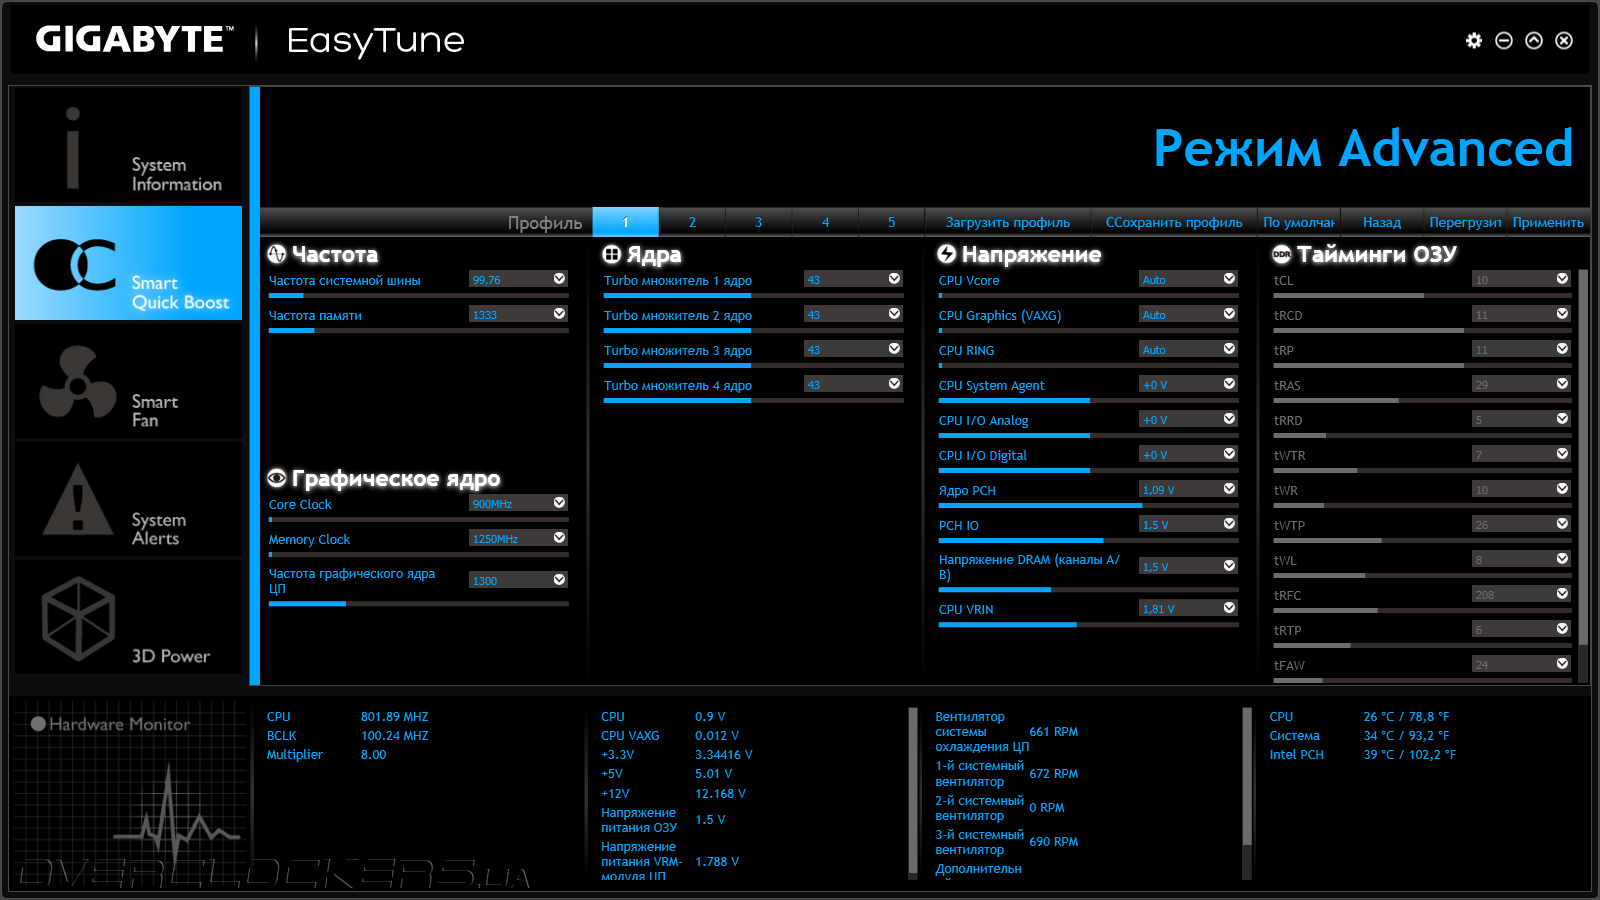Viewport: 1600px width, 900px height.
Task: Click Перегрузить button
Action: coord(1465,222)
